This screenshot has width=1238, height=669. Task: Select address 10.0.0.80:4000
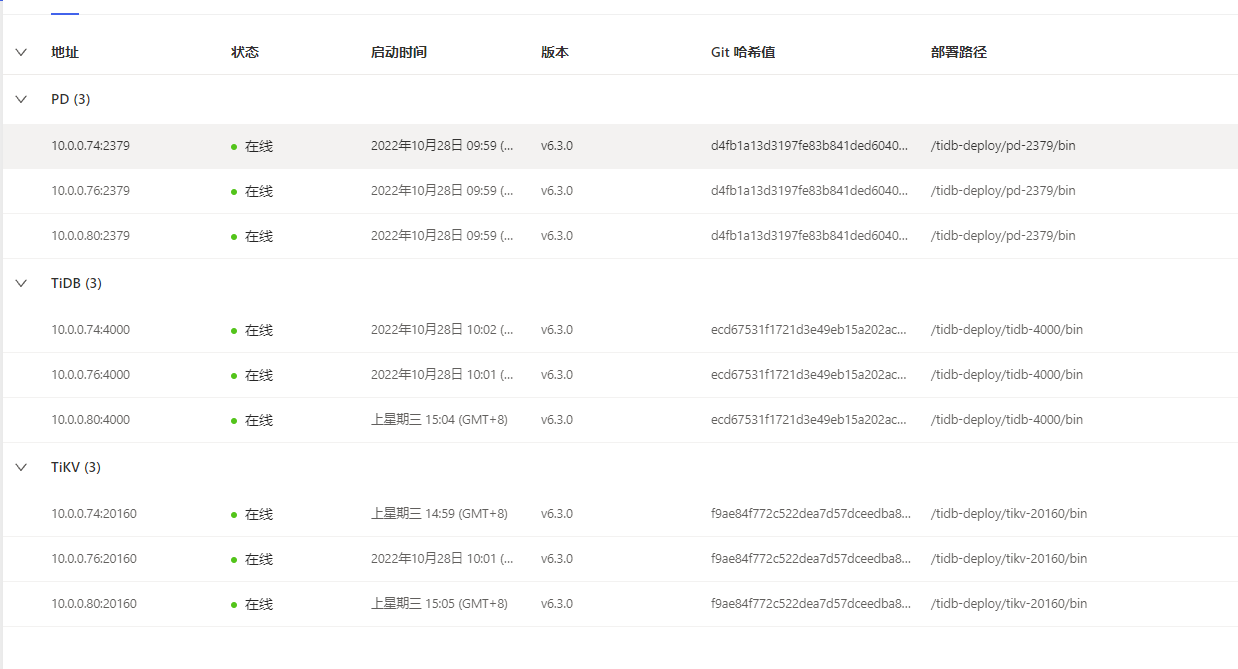tap(91, 420)
